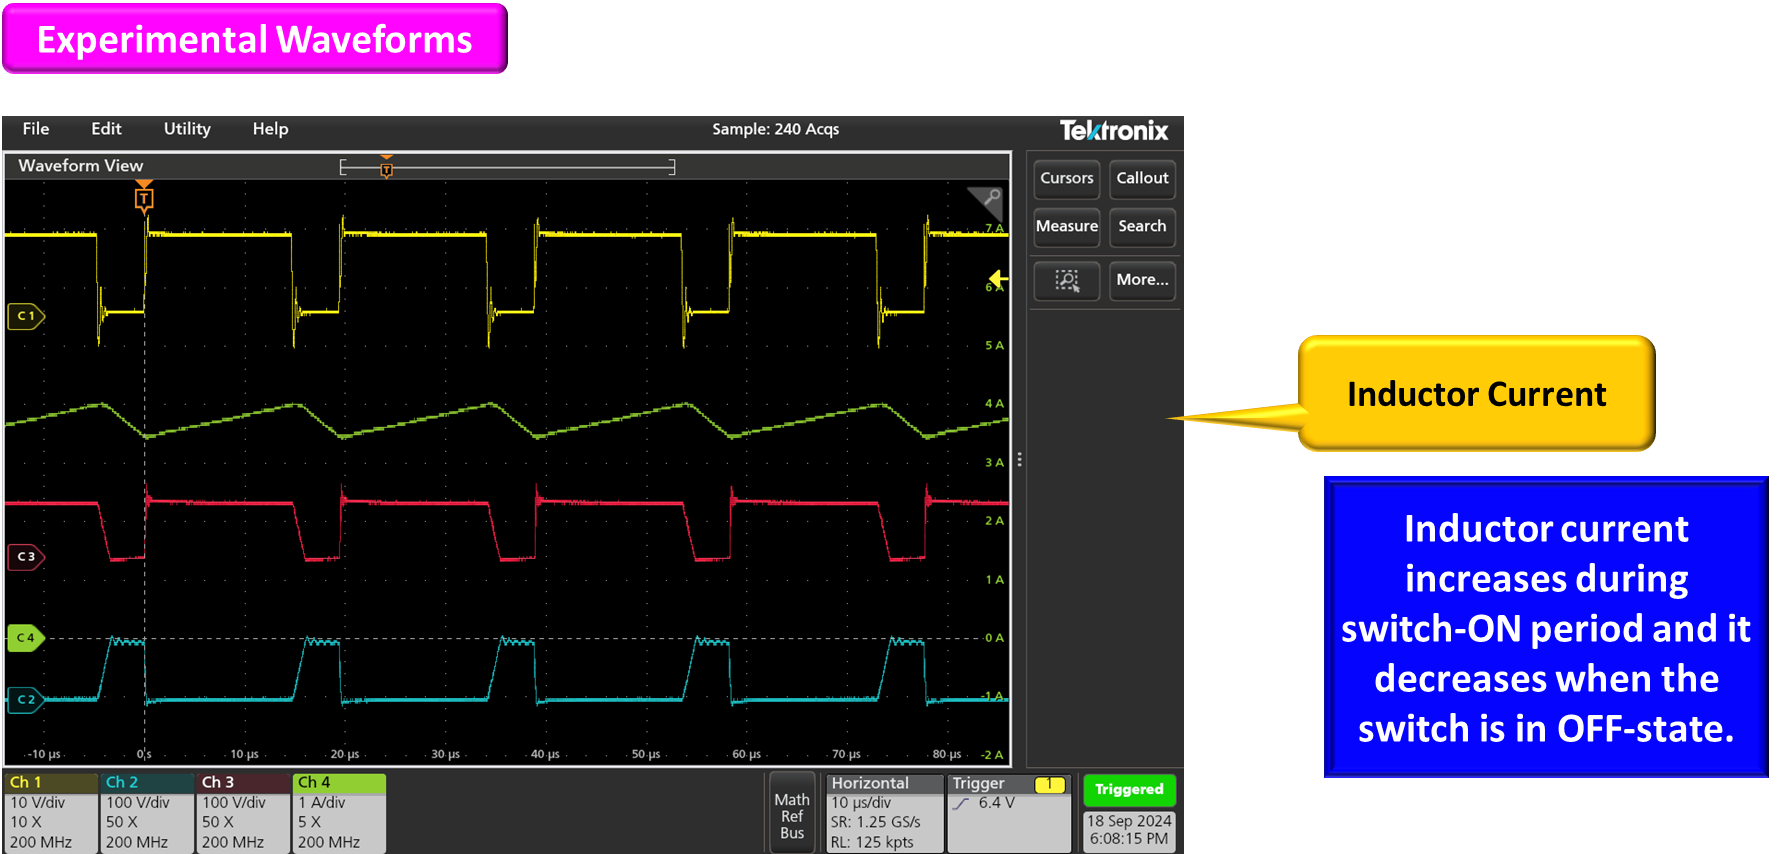Select the C4 channel handle
Screen dimensions: 1786x854
[x=26, y=638]
